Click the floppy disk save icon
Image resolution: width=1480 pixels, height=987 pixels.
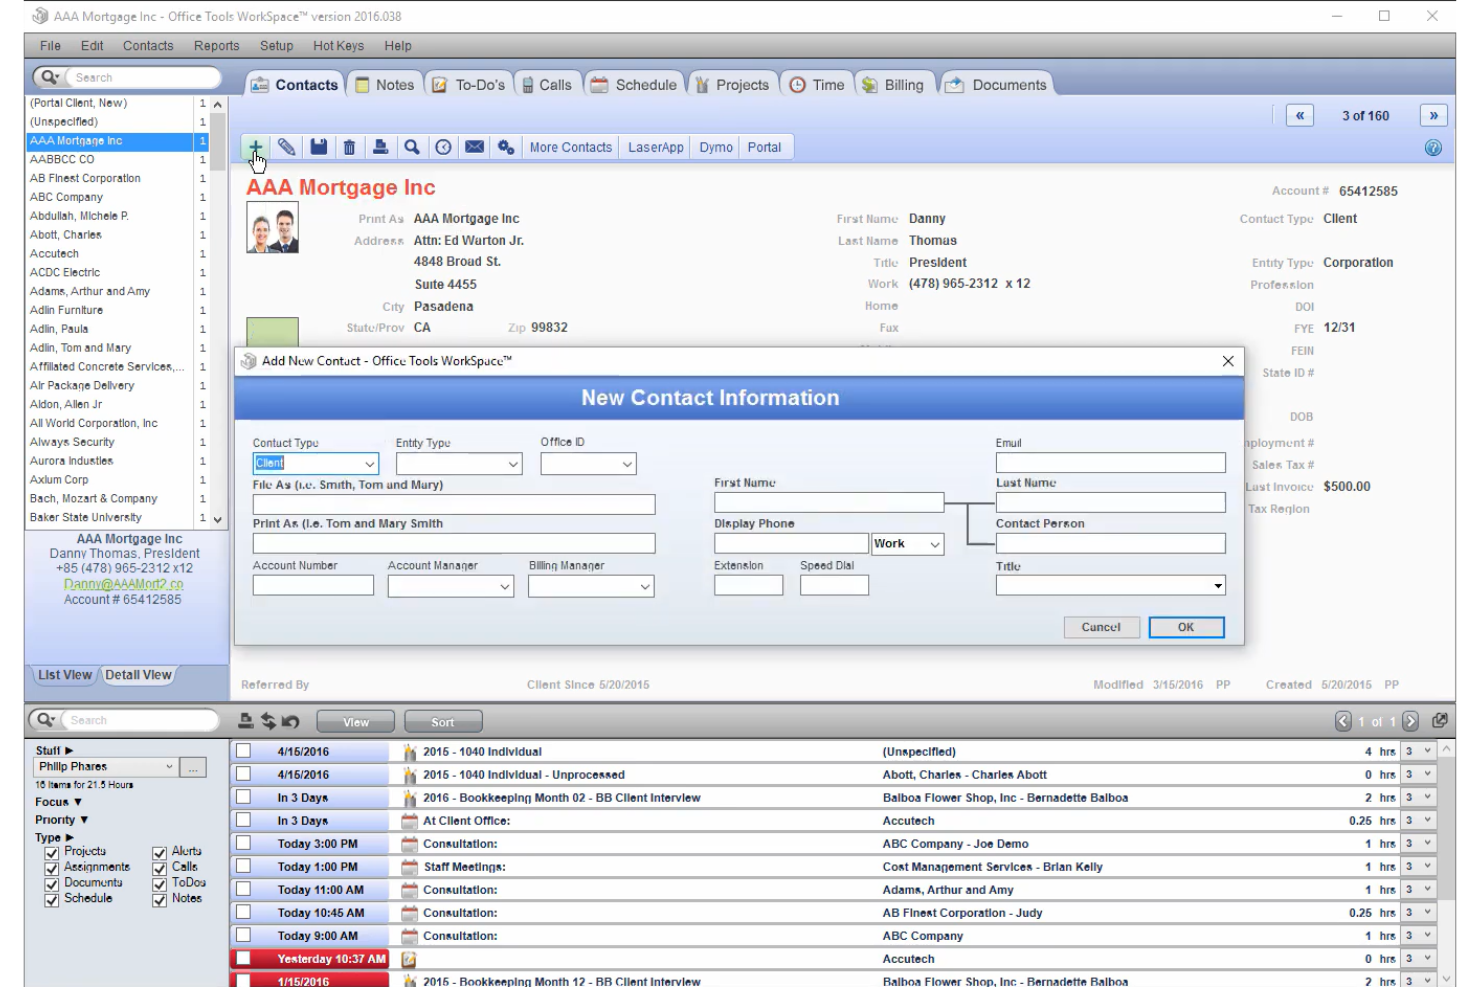pyautogui.click(x=318, y=147)
